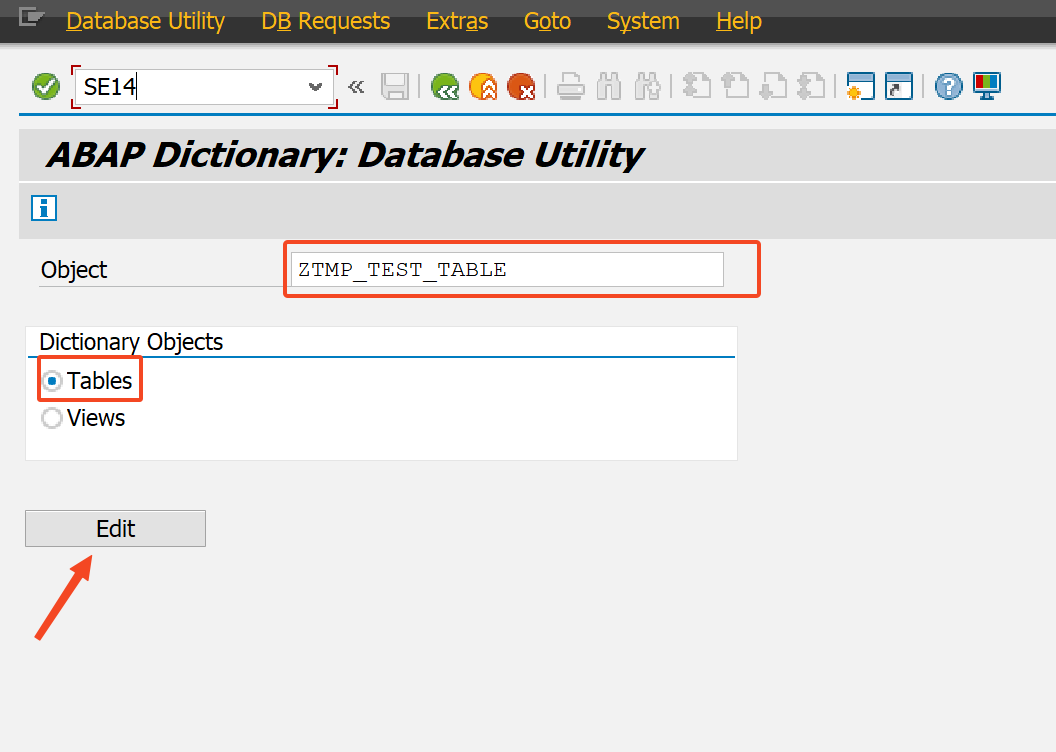Open the System menu

coord(642,20)
